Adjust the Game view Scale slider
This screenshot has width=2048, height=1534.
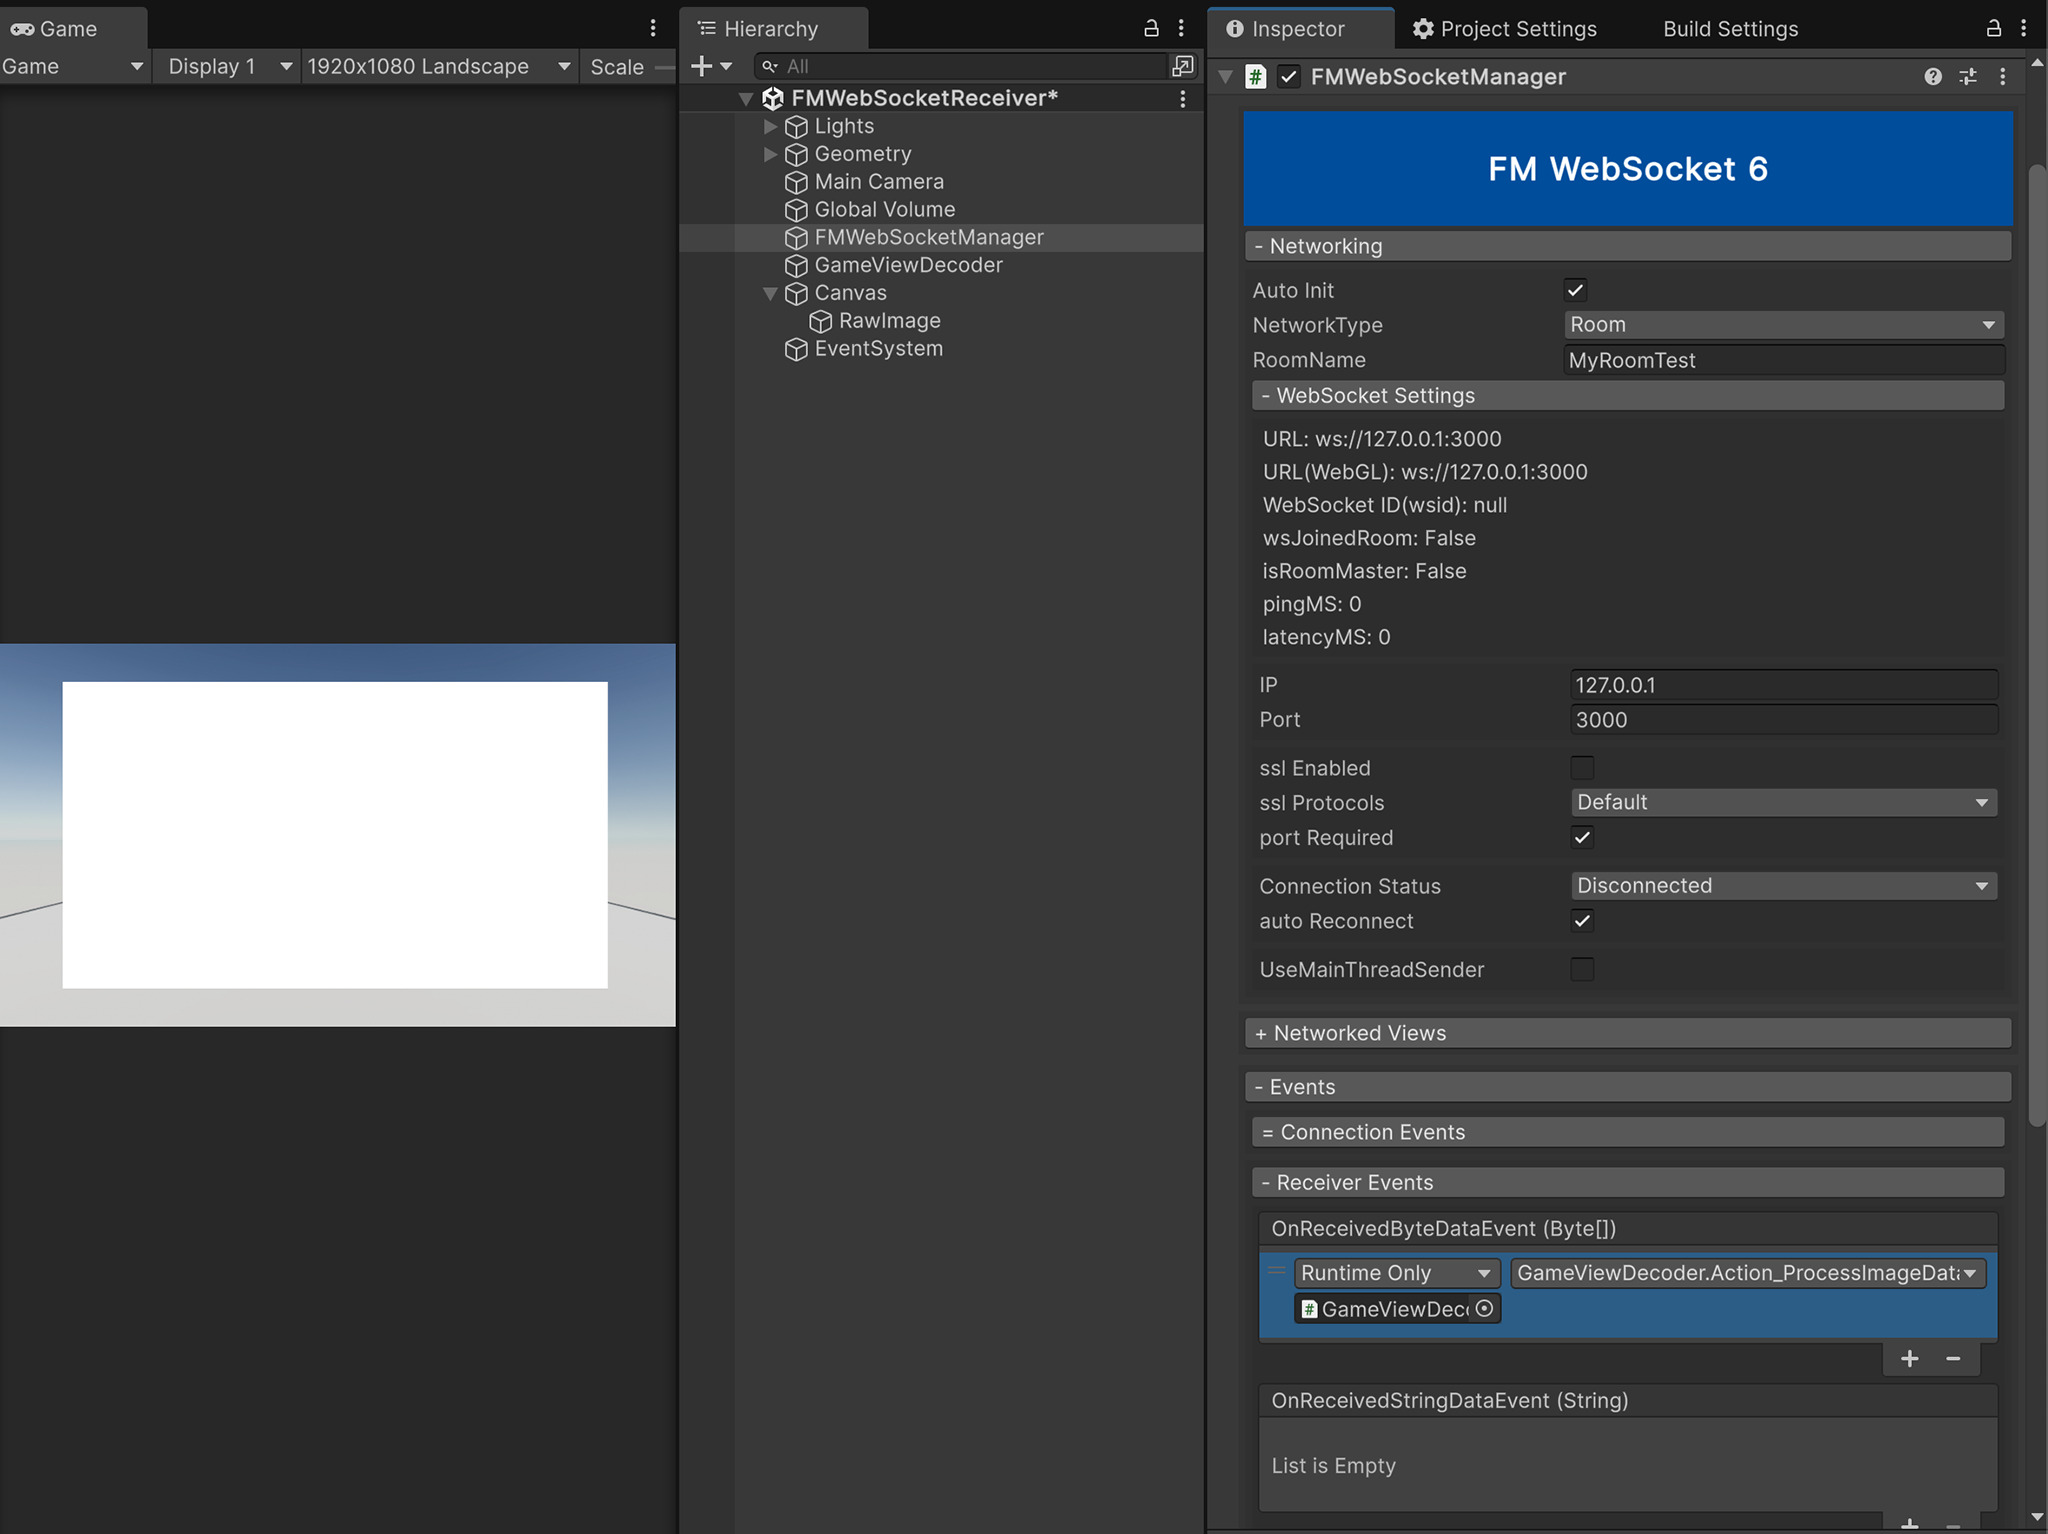(664, 66)
